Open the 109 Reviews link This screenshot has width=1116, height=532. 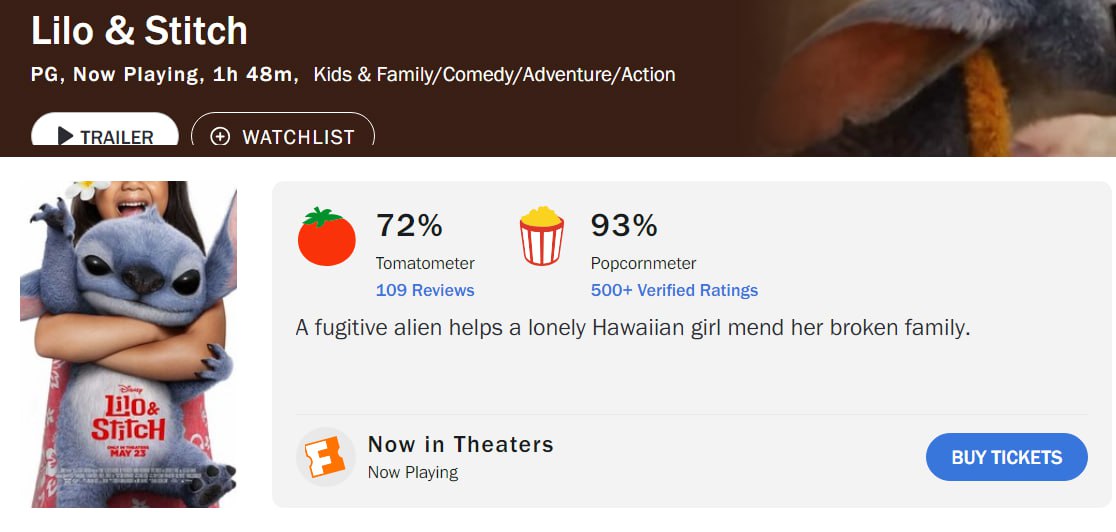(425, 290)
